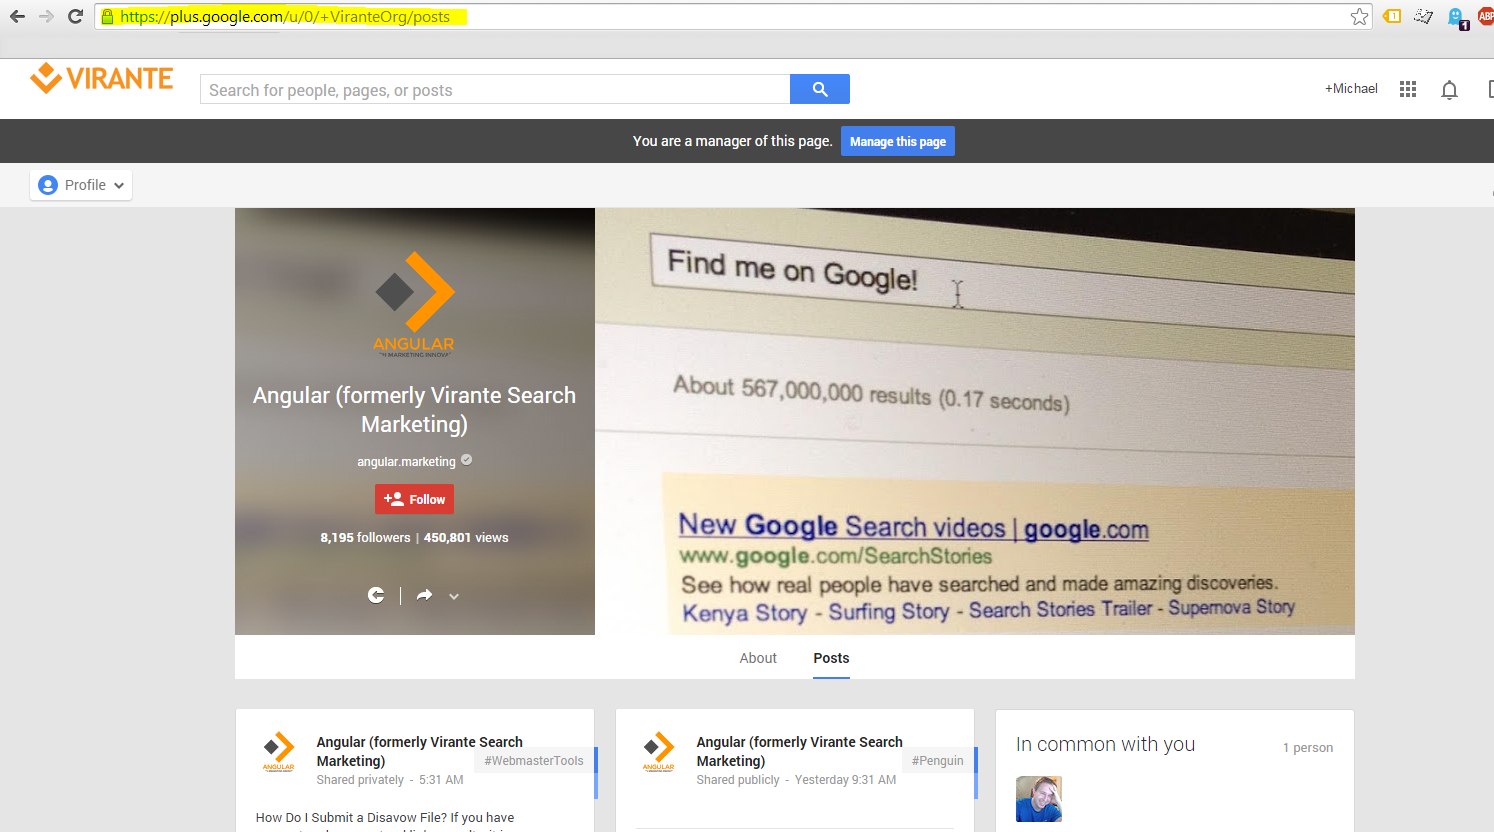The height and width of the screenshot is (832, 1494).
Task: Click author name on the publicly shared post
Action: (799, 751)
